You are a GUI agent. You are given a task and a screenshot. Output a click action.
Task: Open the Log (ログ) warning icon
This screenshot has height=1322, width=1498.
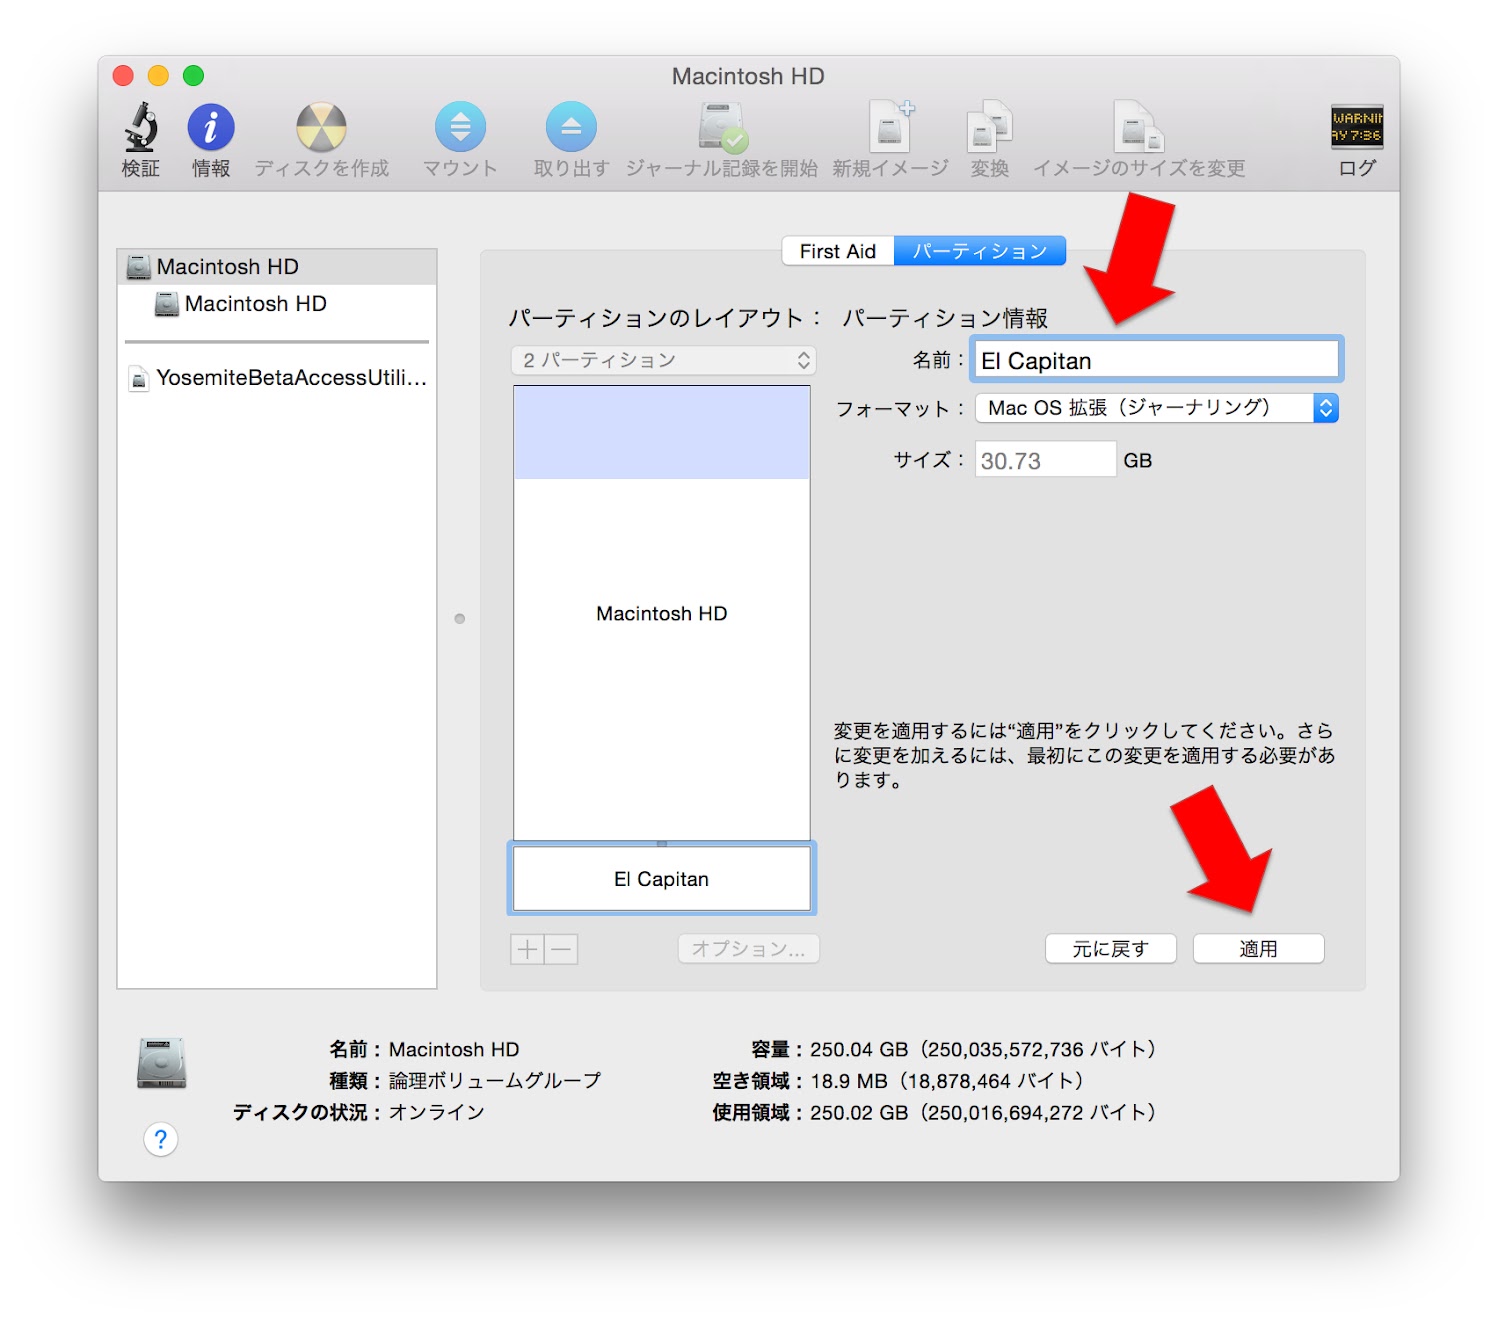click(x=1357, y=127)
